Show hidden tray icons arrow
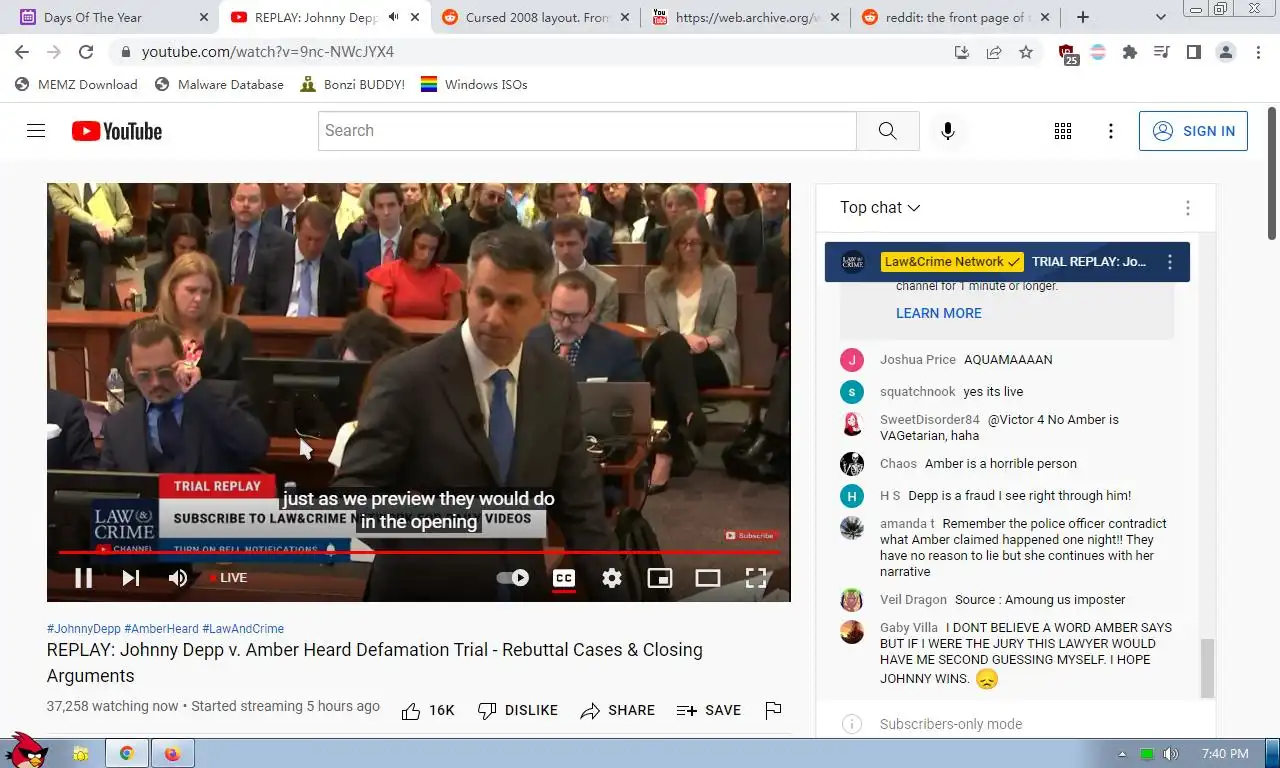This screenshot has height=768, width=1280. tap(1123, 754)
